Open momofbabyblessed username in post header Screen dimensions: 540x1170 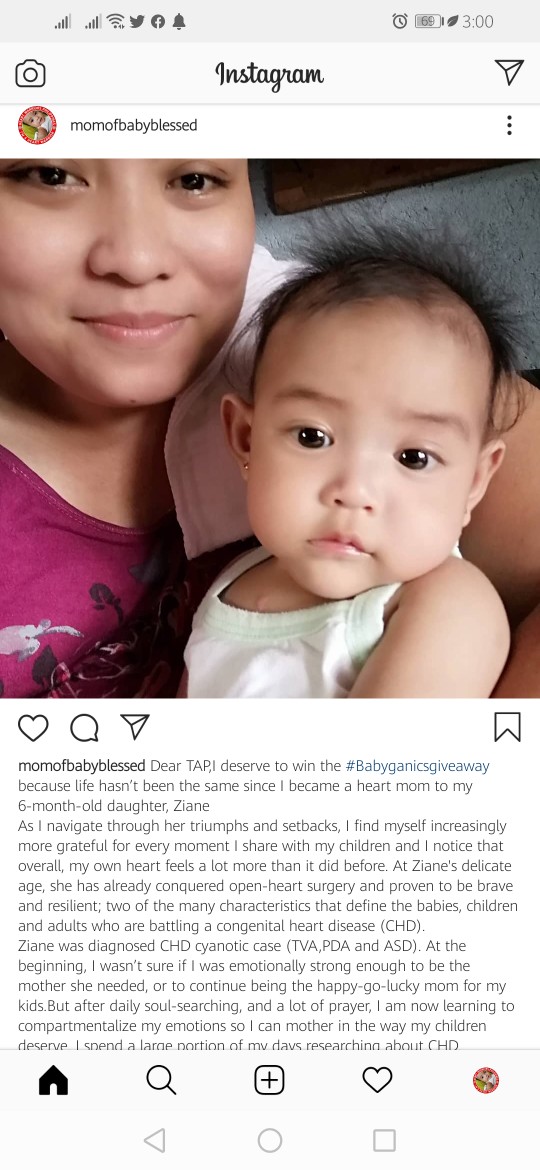pos(134,125)
